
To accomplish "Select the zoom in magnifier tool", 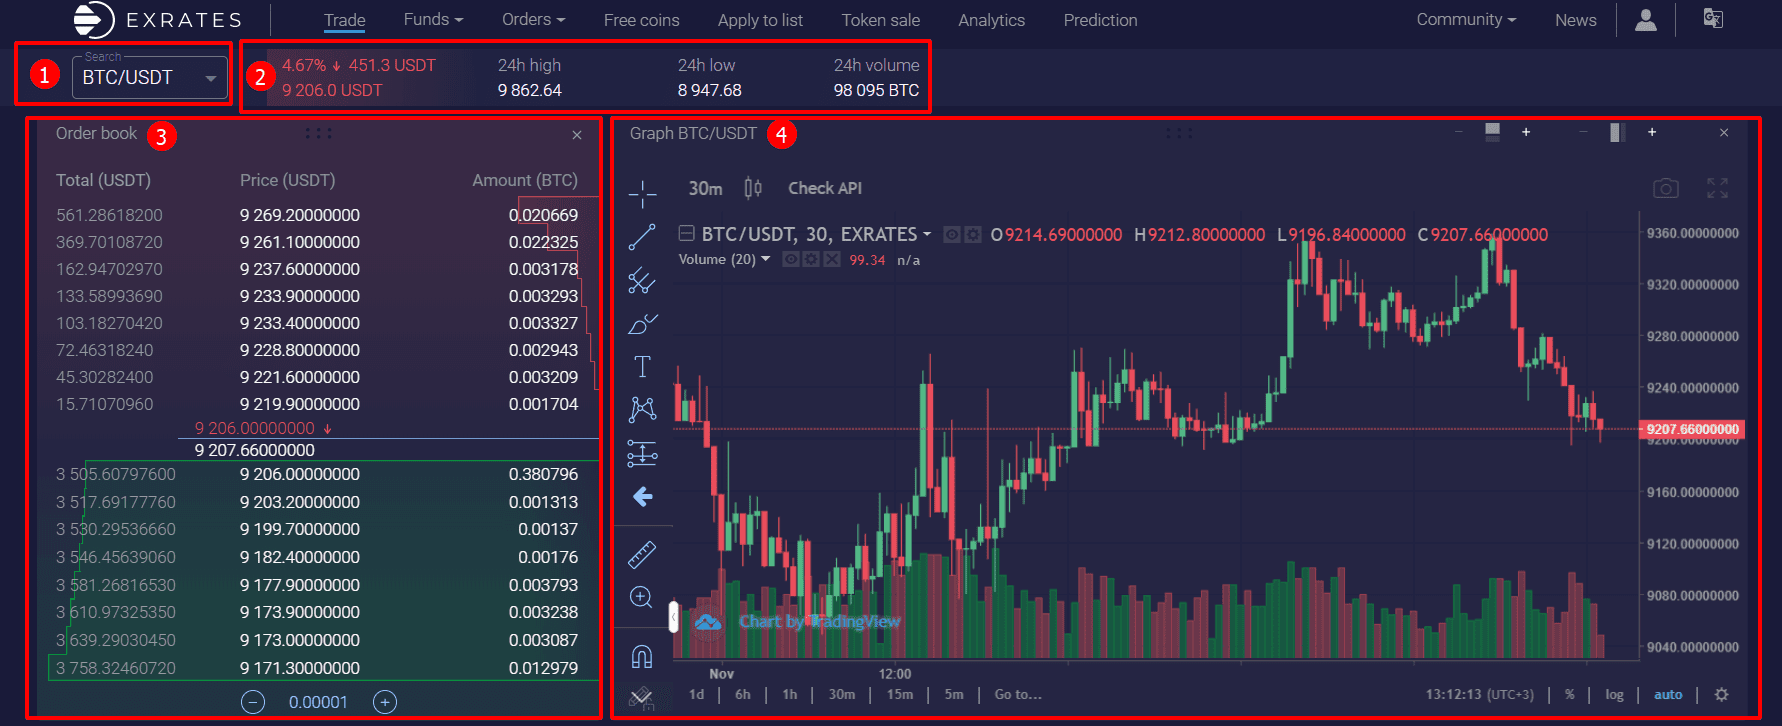I will (x=642, y=598).
